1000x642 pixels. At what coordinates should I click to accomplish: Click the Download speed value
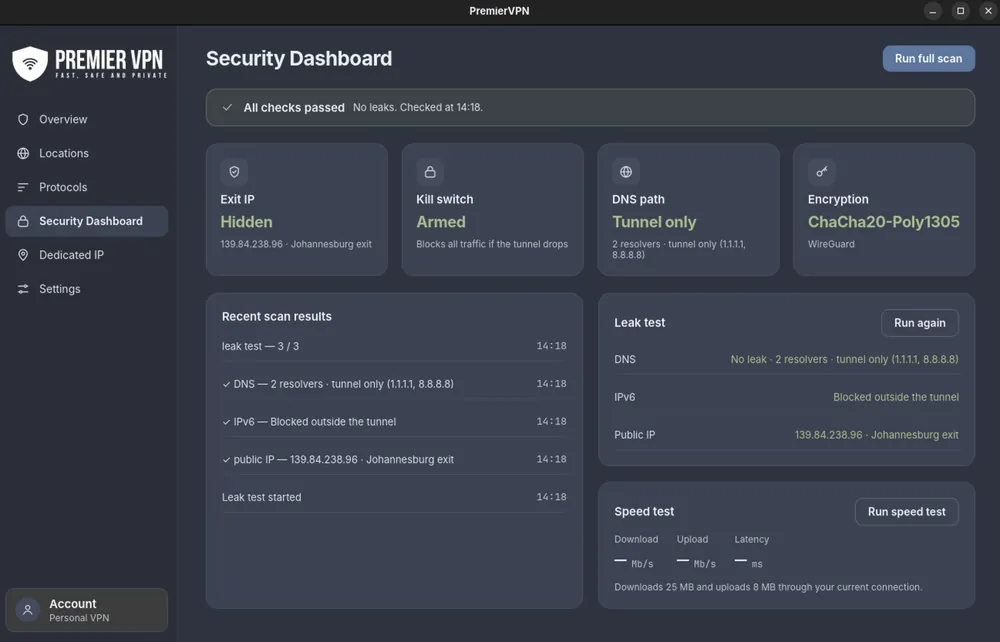point(633,563)
